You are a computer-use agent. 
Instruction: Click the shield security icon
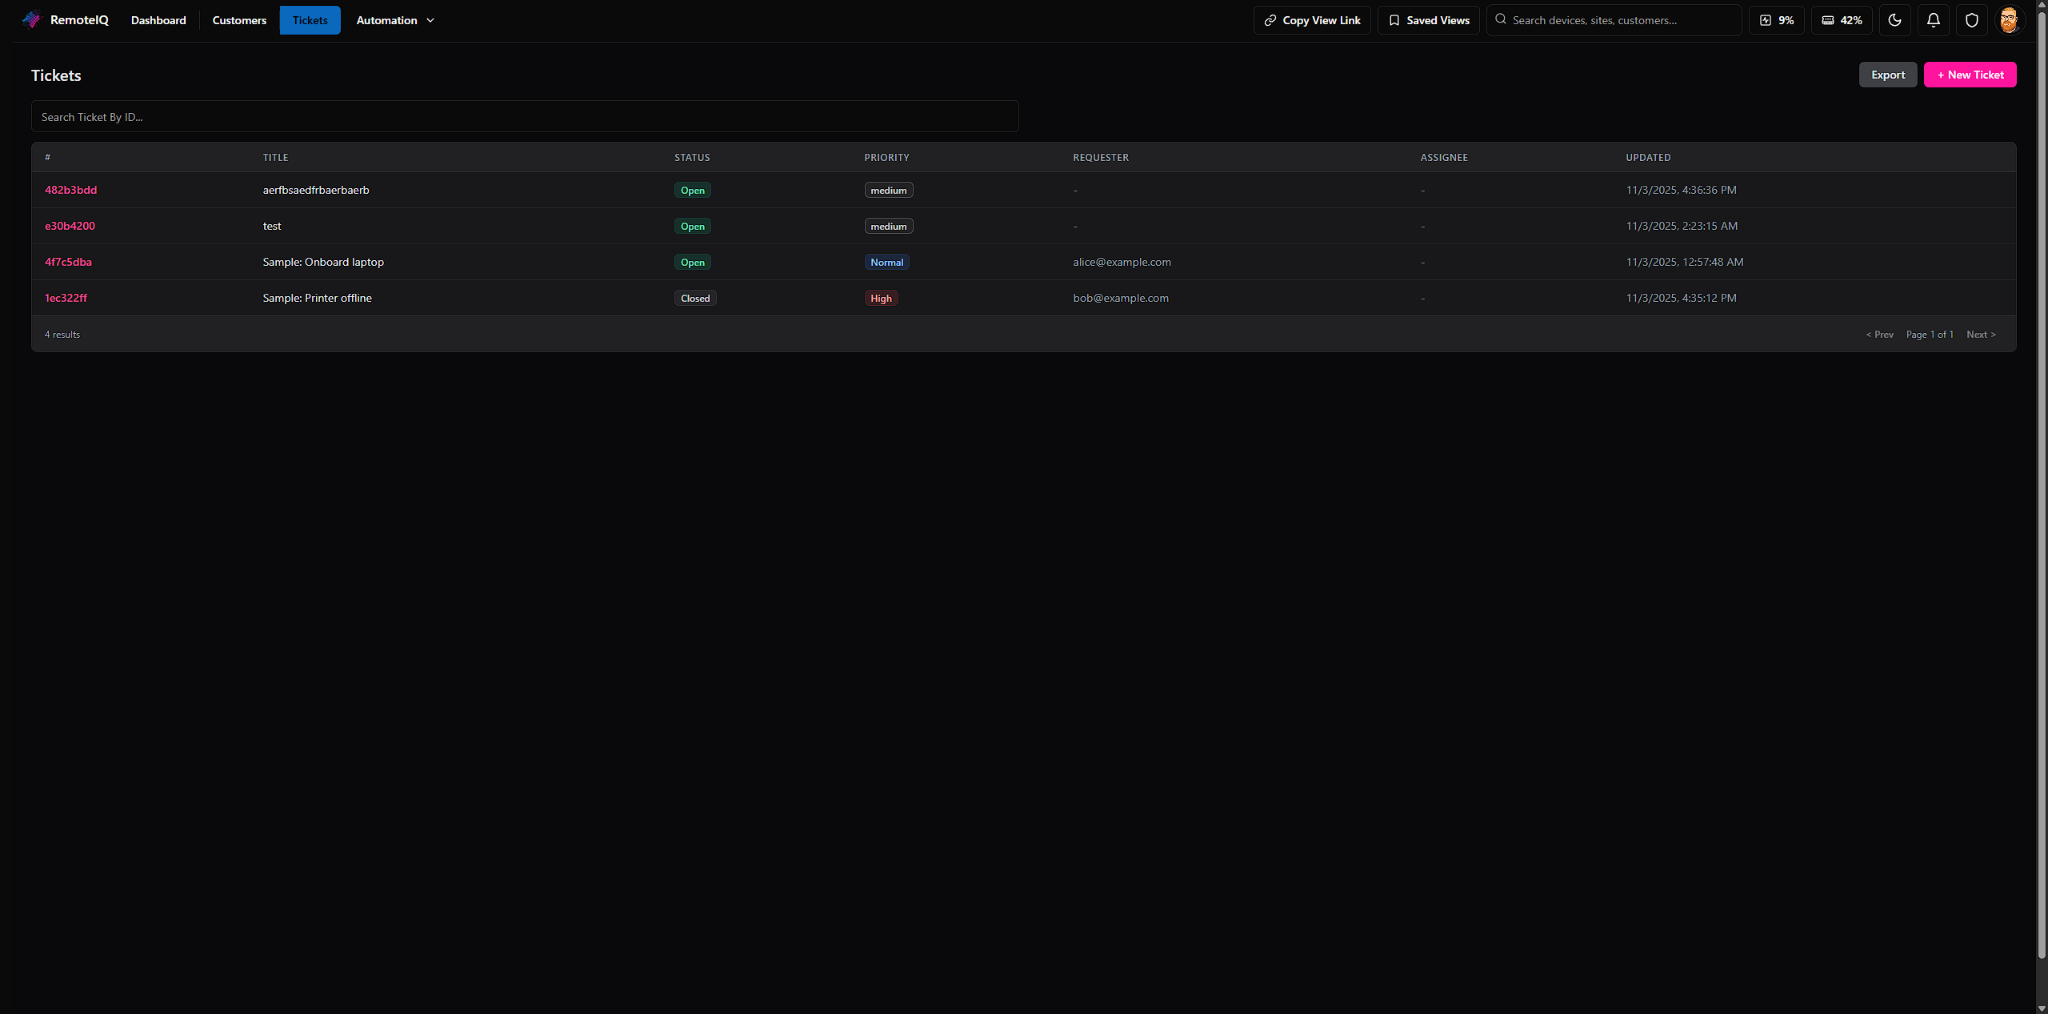(1971, 20)
